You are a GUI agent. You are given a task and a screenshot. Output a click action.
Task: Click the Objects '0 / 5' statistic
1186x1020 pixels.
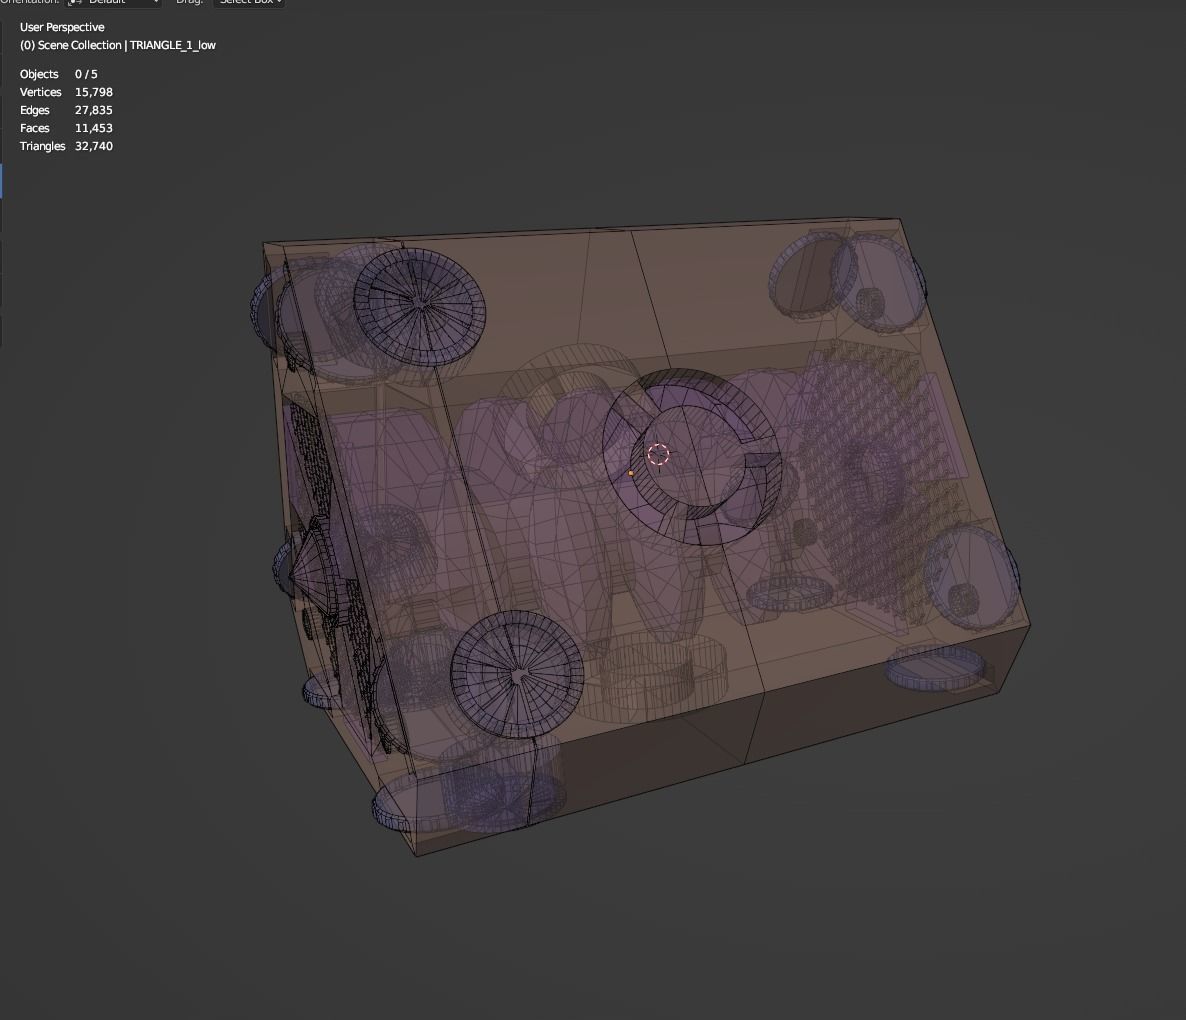click(86, 74)
